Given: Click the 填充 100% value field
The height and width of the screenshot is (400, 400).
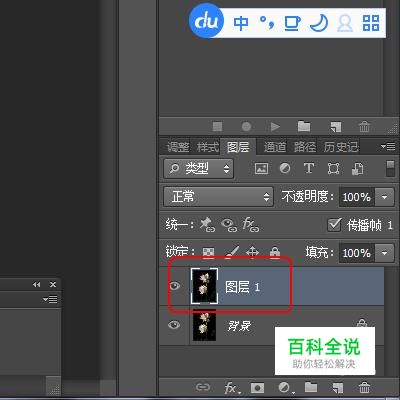Looking at the screenshot, I should click(357, 253).
